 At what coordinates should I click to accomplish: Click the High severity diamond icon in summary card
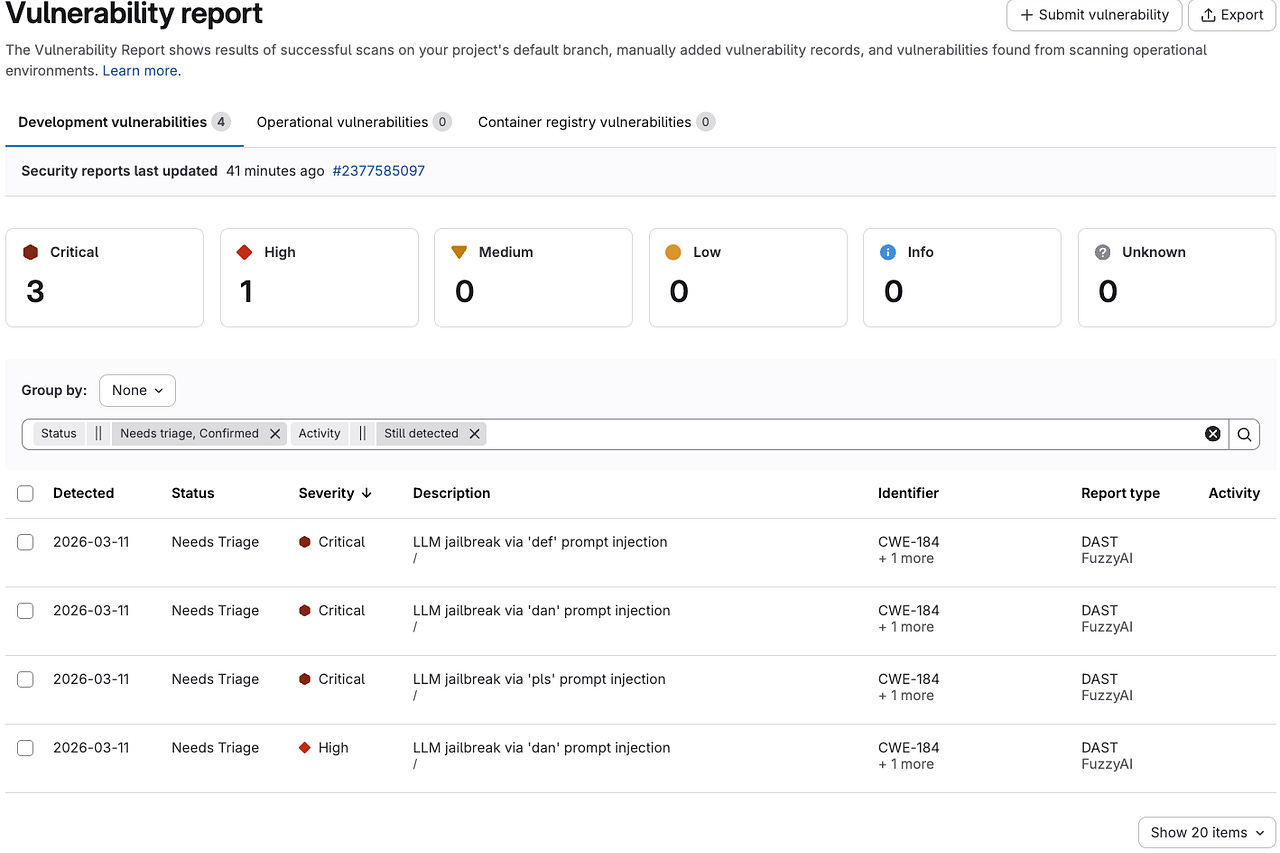point(244,252)
